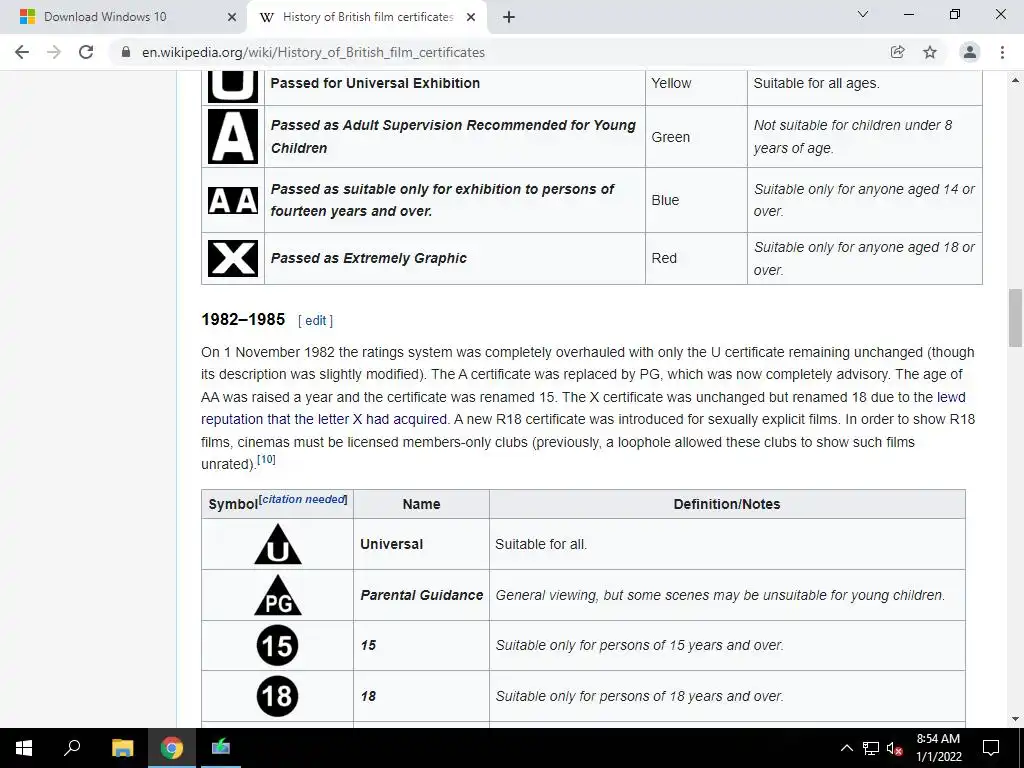Viewport: 1024px width, 768px height.
Task: Open Chrome's three-dot menu
Action: 1002,52
